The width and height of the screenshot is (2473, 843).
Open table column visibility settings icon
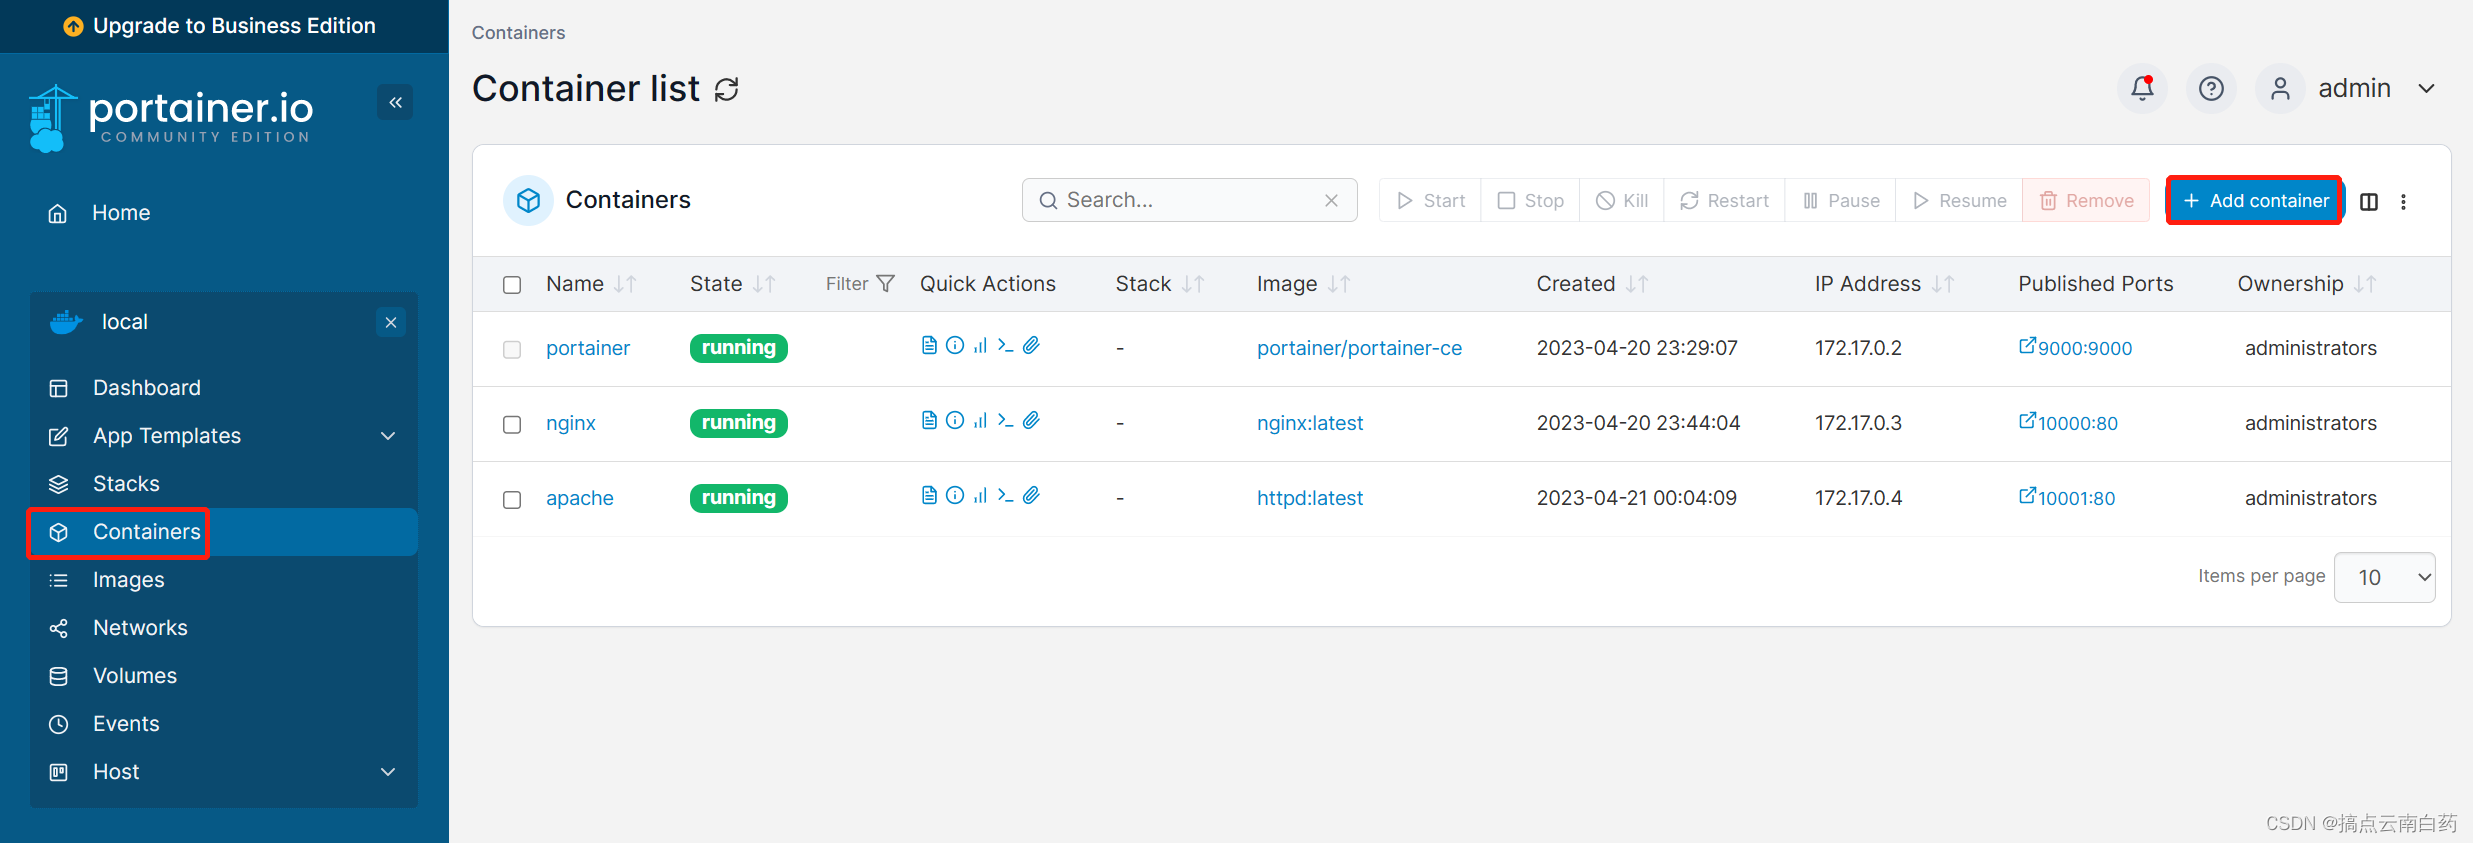point(2369,201)
